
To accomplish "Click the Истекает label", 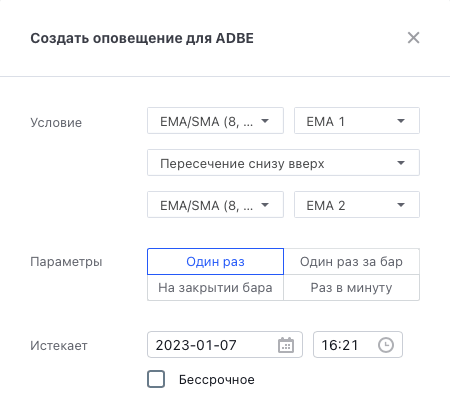I will (x=59, y=346).
